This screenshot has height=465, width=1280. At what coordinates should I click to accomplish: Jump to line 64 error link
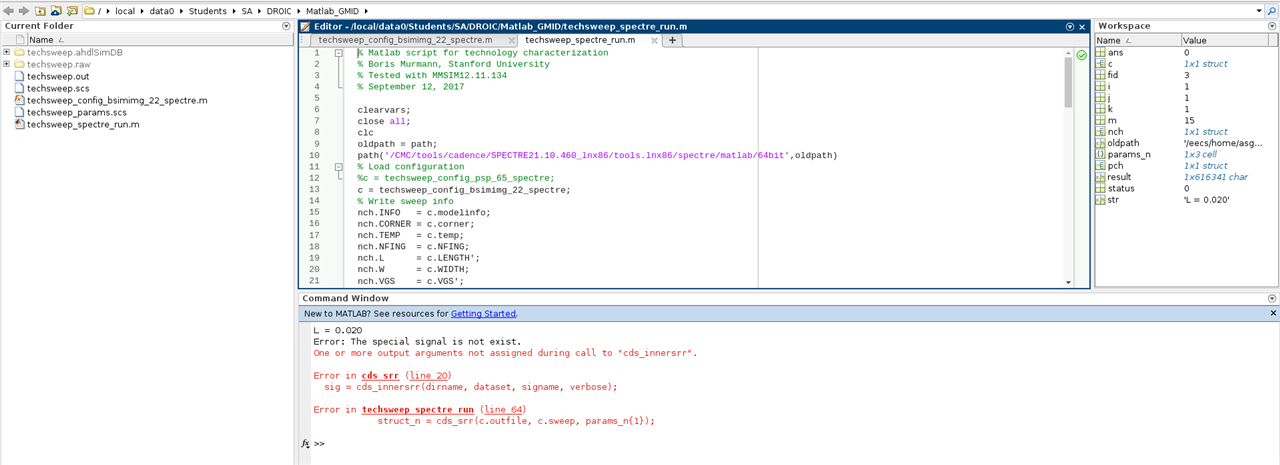[x=505, y=410]
